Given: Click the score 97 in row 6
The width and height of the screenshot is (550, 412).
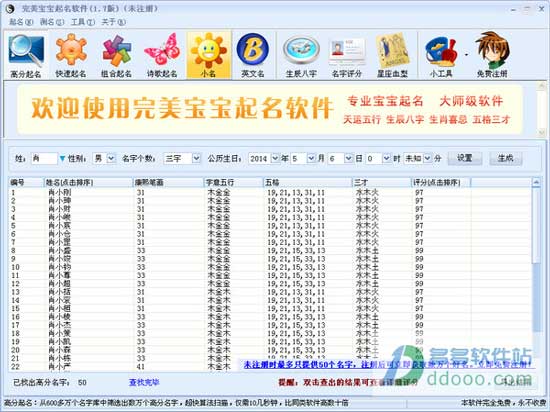Looking at the screenshot, I should [419, 234].
